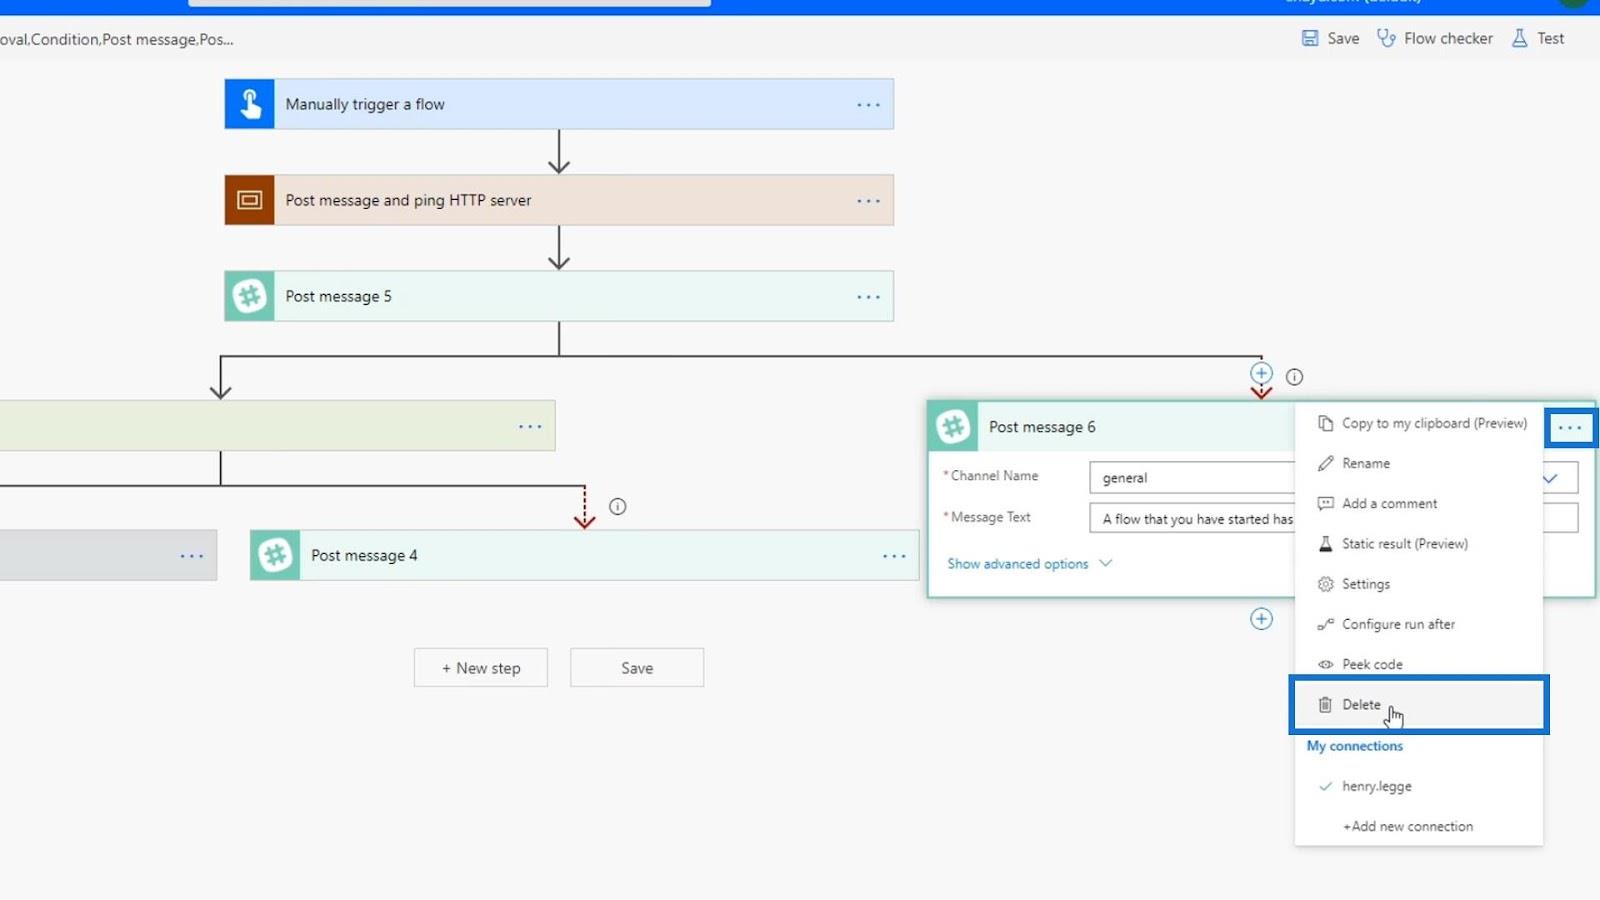This screenshot has width=1600, height=900.
Task: Click the info icon next to Post message 6 arrow
Action: [x=1294, y=377]
